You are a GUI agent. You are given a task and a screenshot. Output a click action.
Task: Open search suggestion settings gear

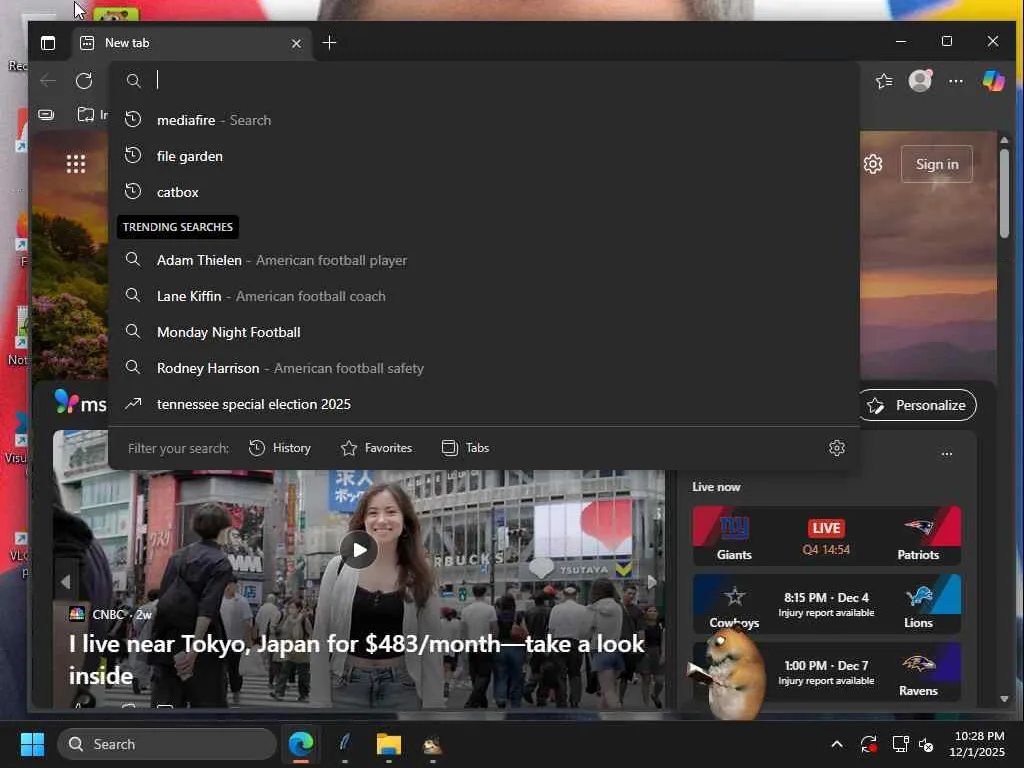pyautogui.click(x=837, y=448)
